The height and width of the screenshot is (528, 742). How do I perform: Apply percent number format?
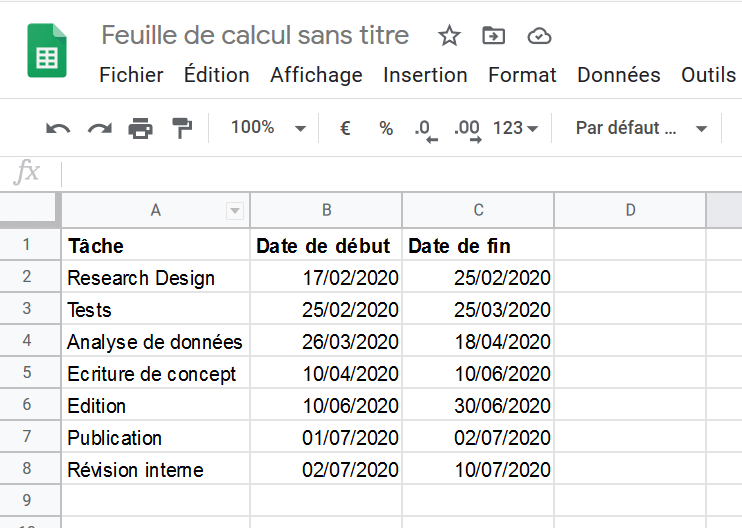point(386,128)
